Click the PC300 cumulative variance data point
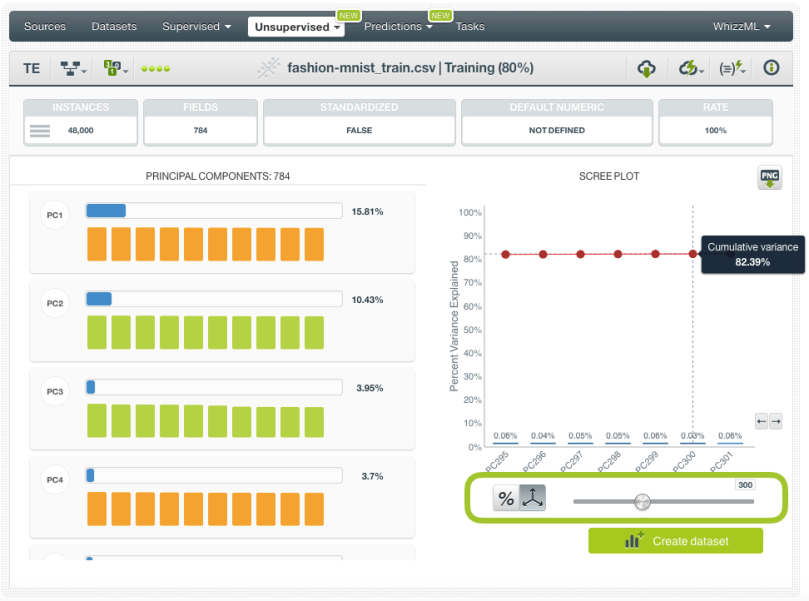The height and width of the screenshot is (601, 809). click(x=693, y=254)
